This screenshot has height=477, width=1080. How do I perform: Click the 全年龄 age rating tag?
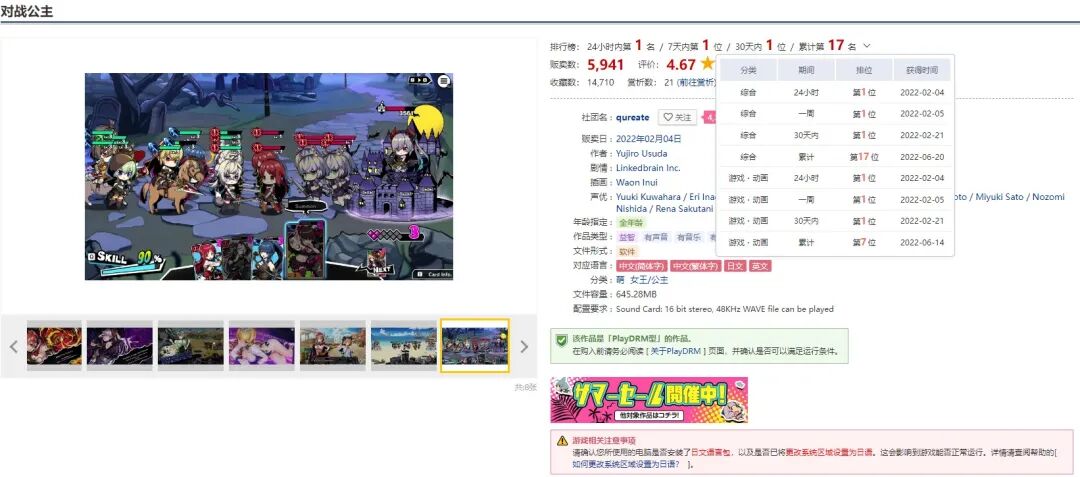pyautogui.click(x=630, y=223)
